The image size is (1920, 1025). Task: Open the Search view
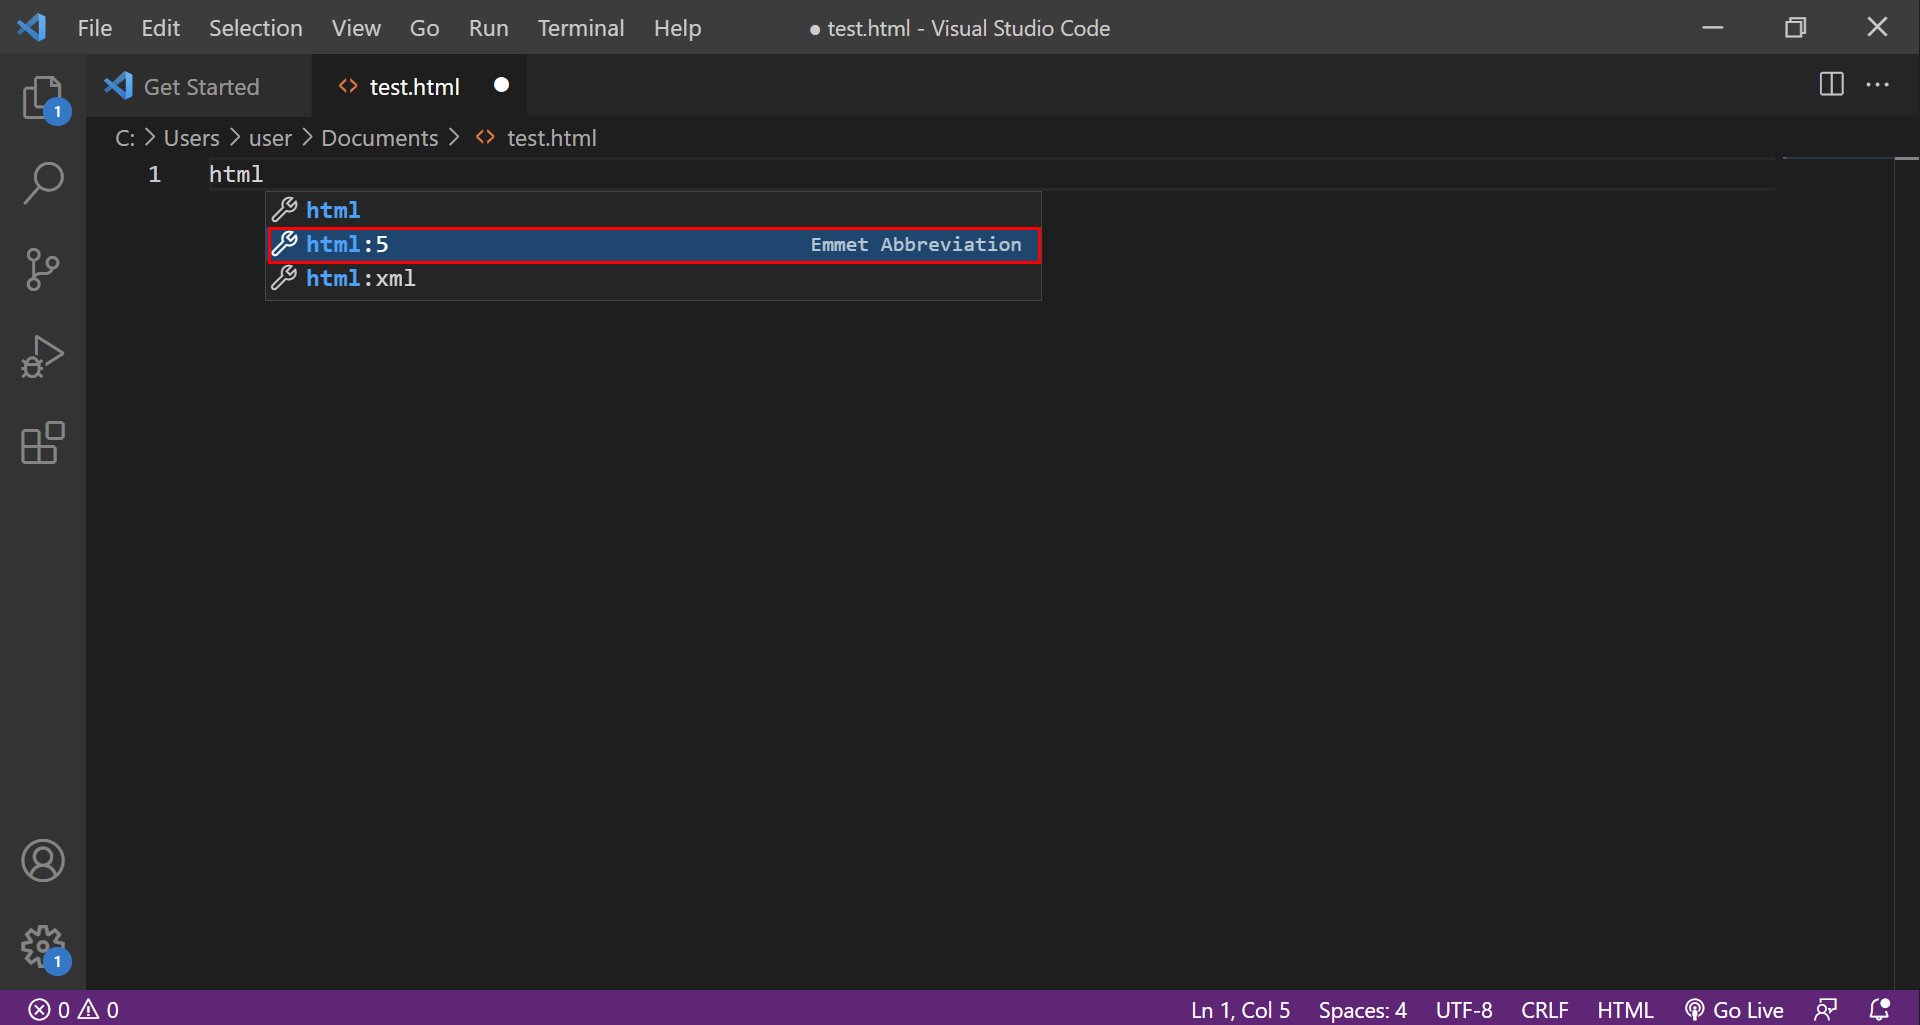(x=43, y=183)
